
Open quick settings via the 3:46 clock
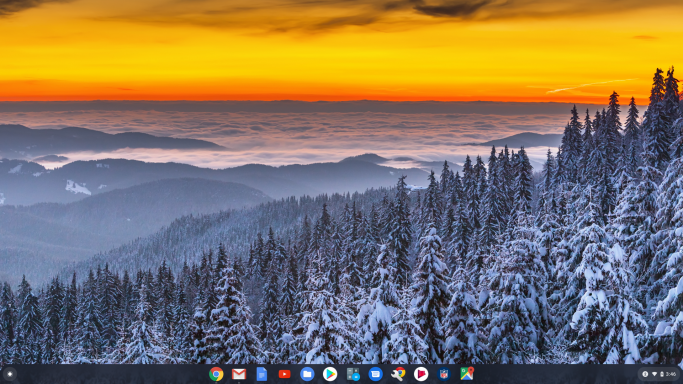pyautogui.click(x=671, y=374)
